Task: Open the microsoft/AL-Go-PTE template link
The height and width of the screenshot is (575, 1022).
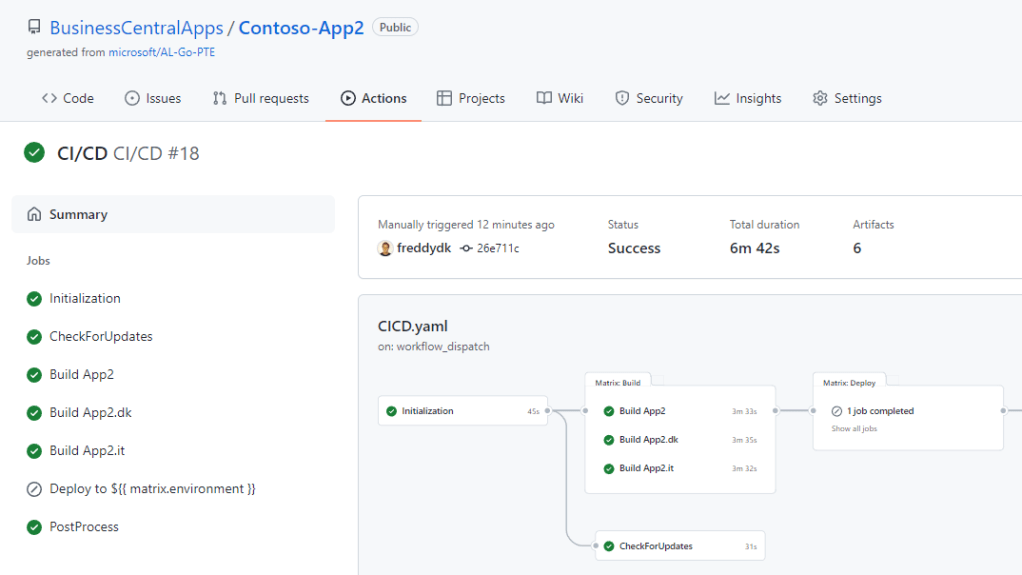Action: tap(162, 52)
